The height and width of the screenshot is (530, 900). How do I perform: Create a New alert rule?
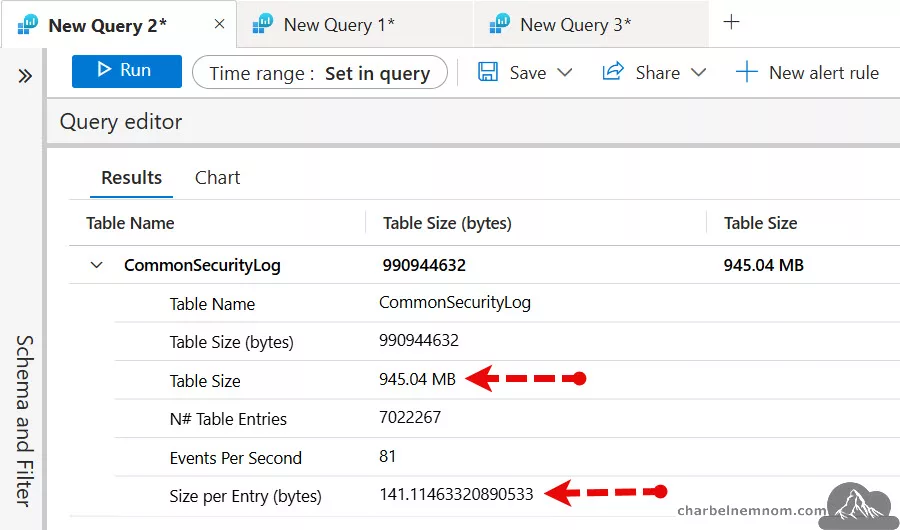click(x=807, y=72)
